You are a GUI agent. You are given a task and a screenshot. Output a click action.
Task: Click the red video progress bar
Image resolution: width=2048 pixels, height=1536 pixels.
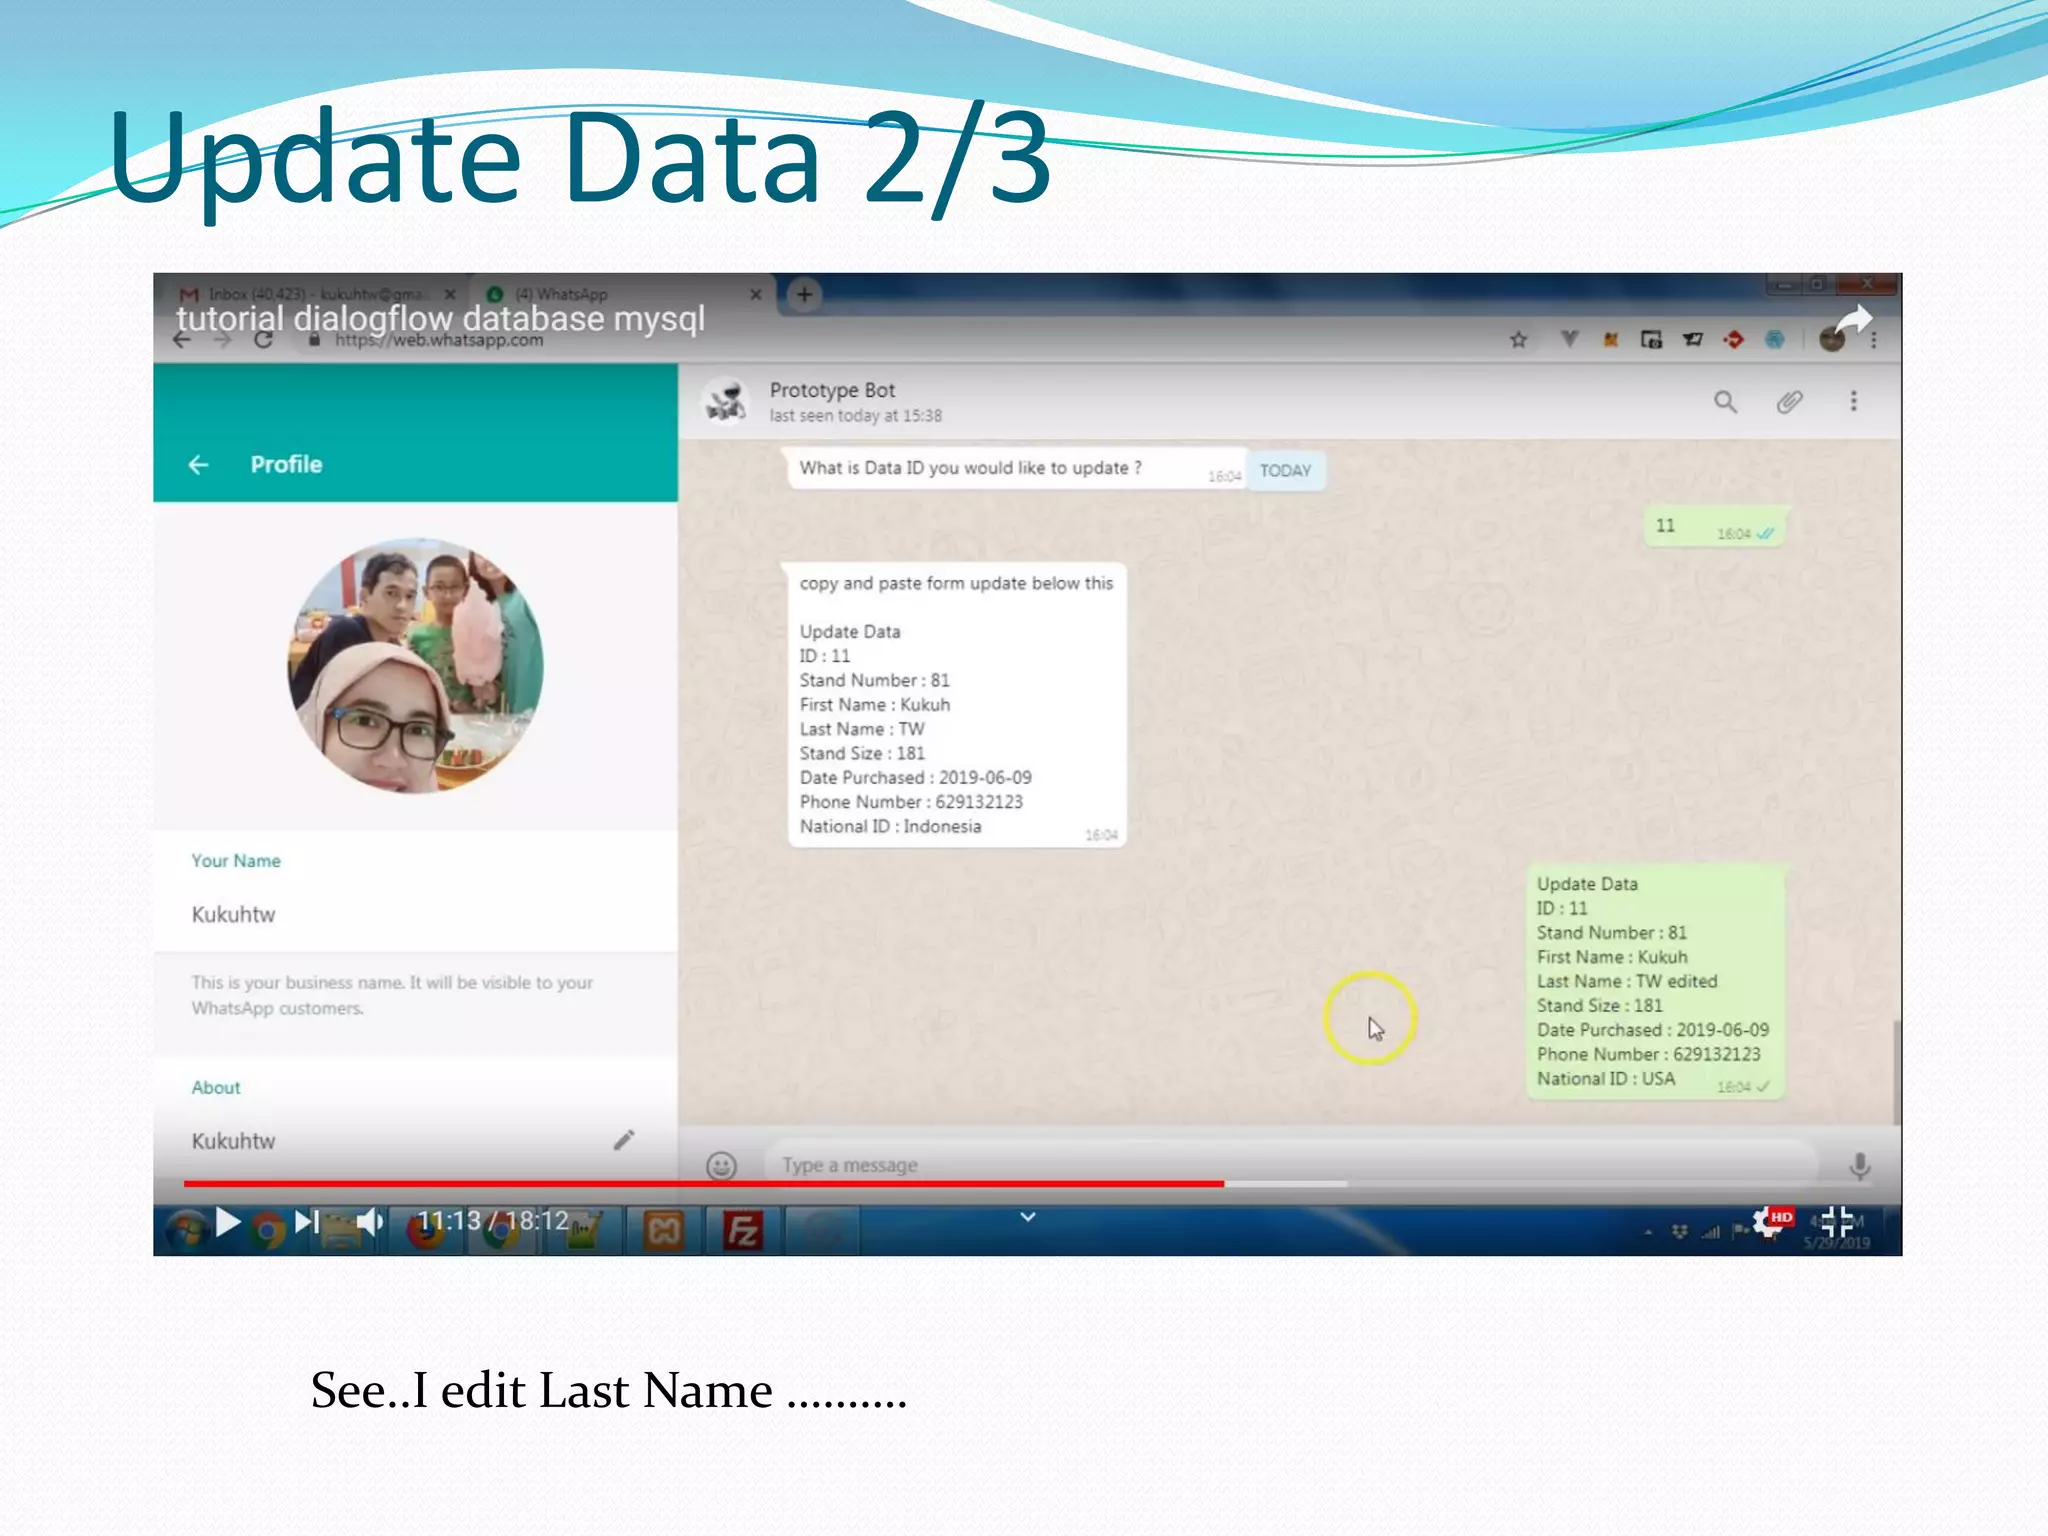pos(700,1184)
